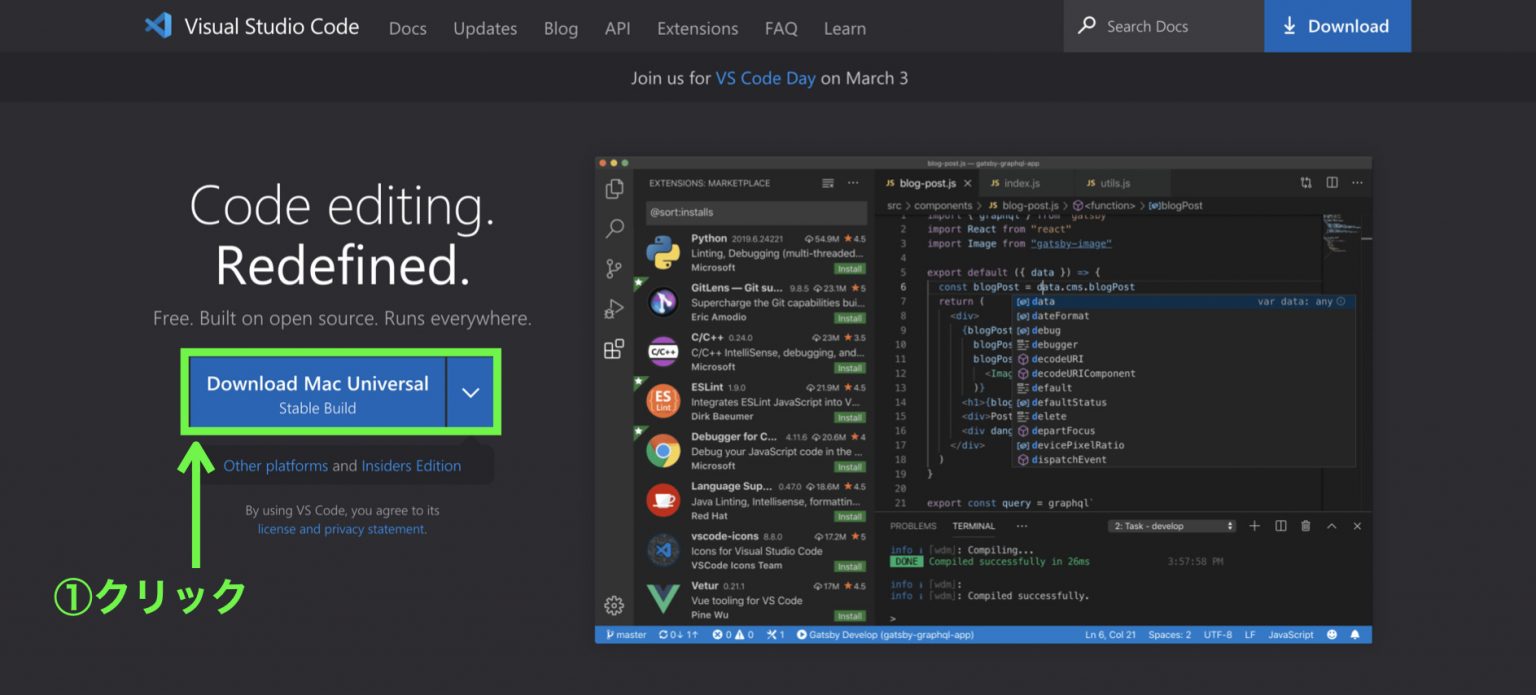Viewport: 1536px width, 695px height.
Task: Select the Search magnifier icon
Action: click(x=614, y=228)
